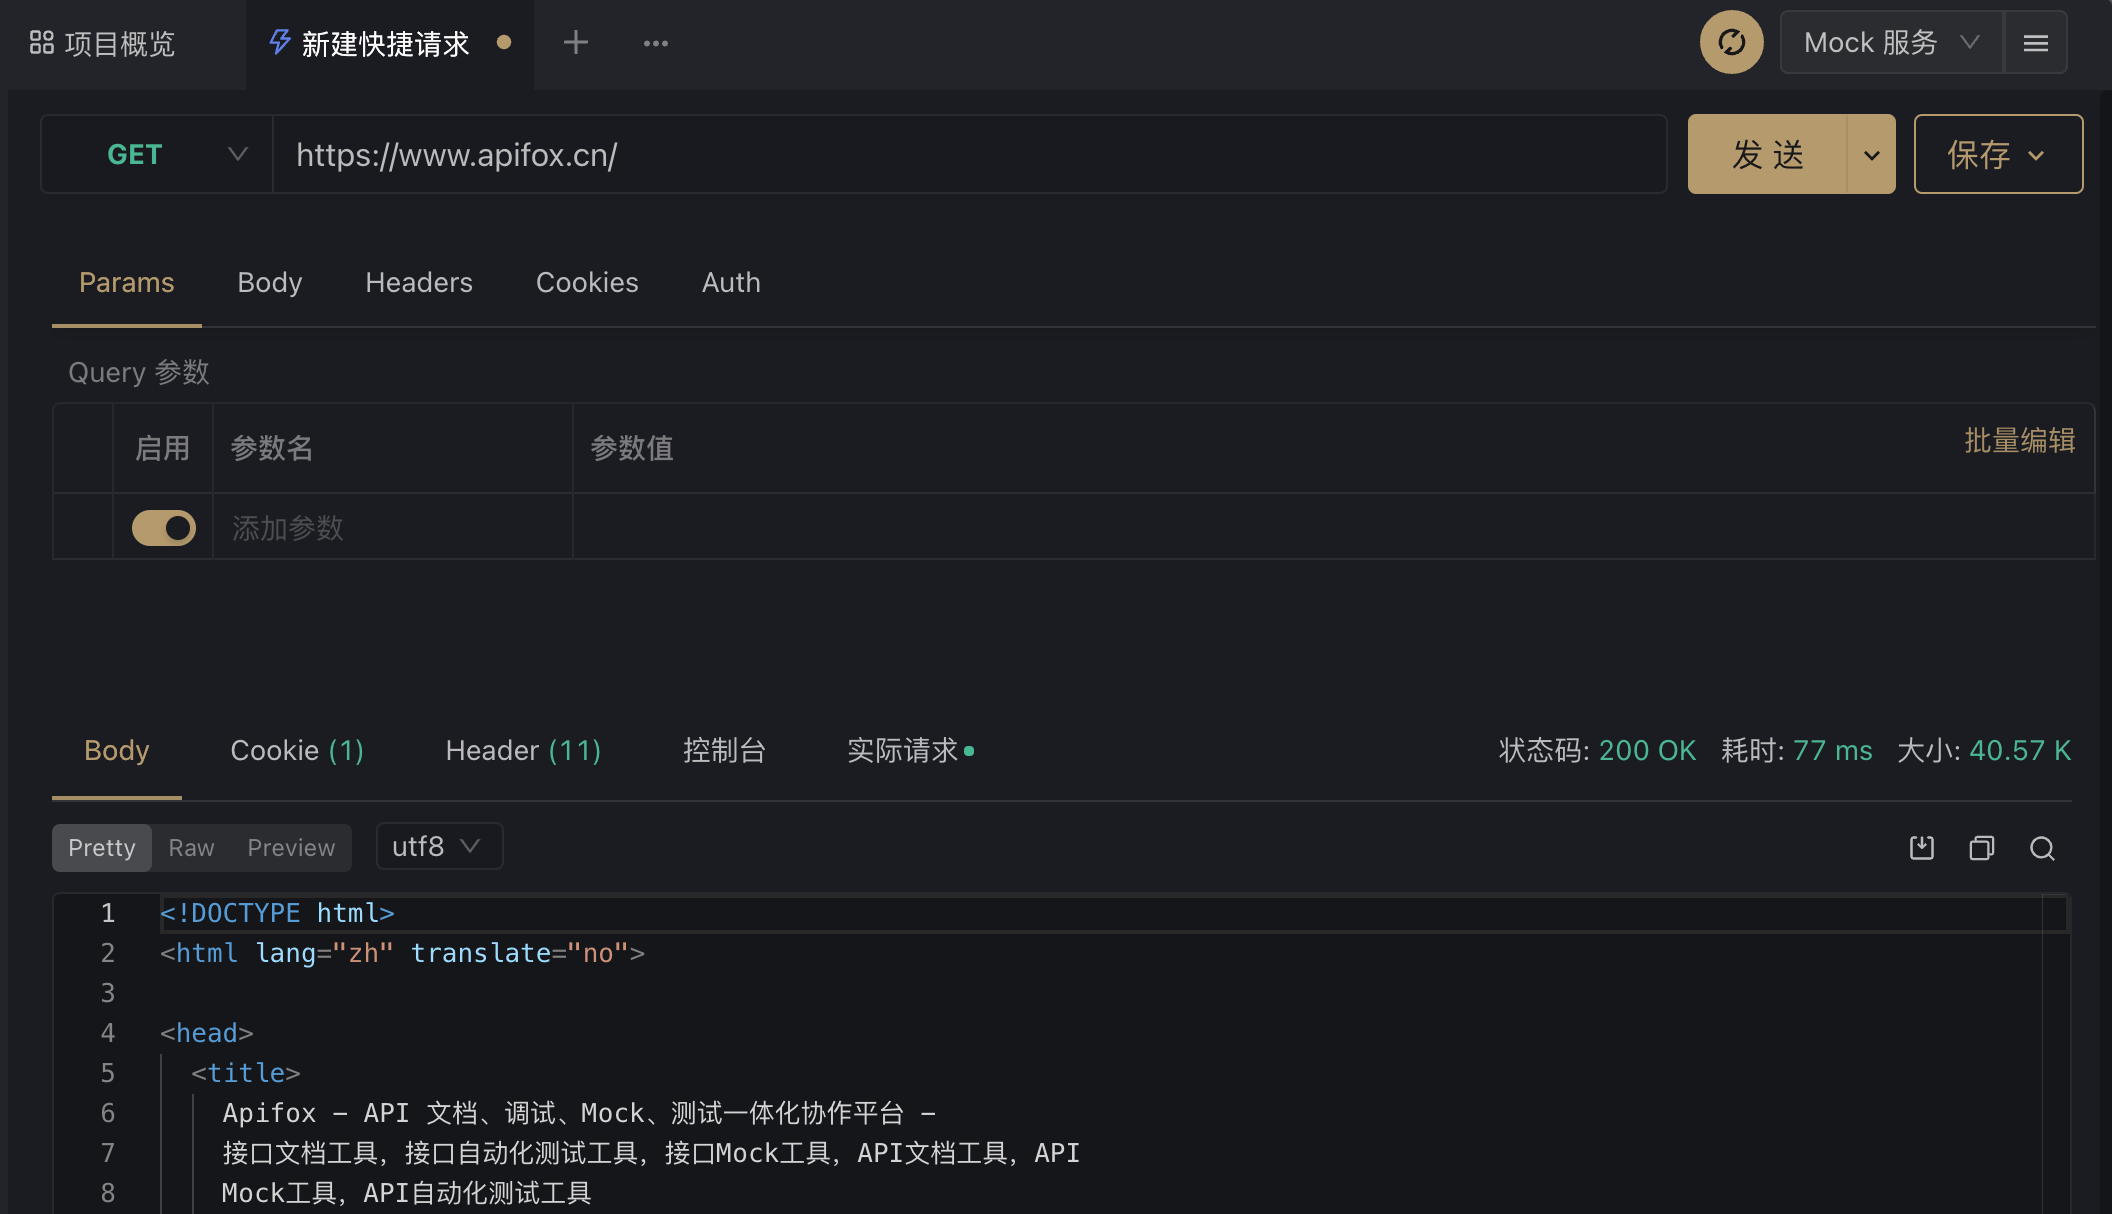Click the 发送 send button
This screenshot has width=2112, height=1214.
1767,154
